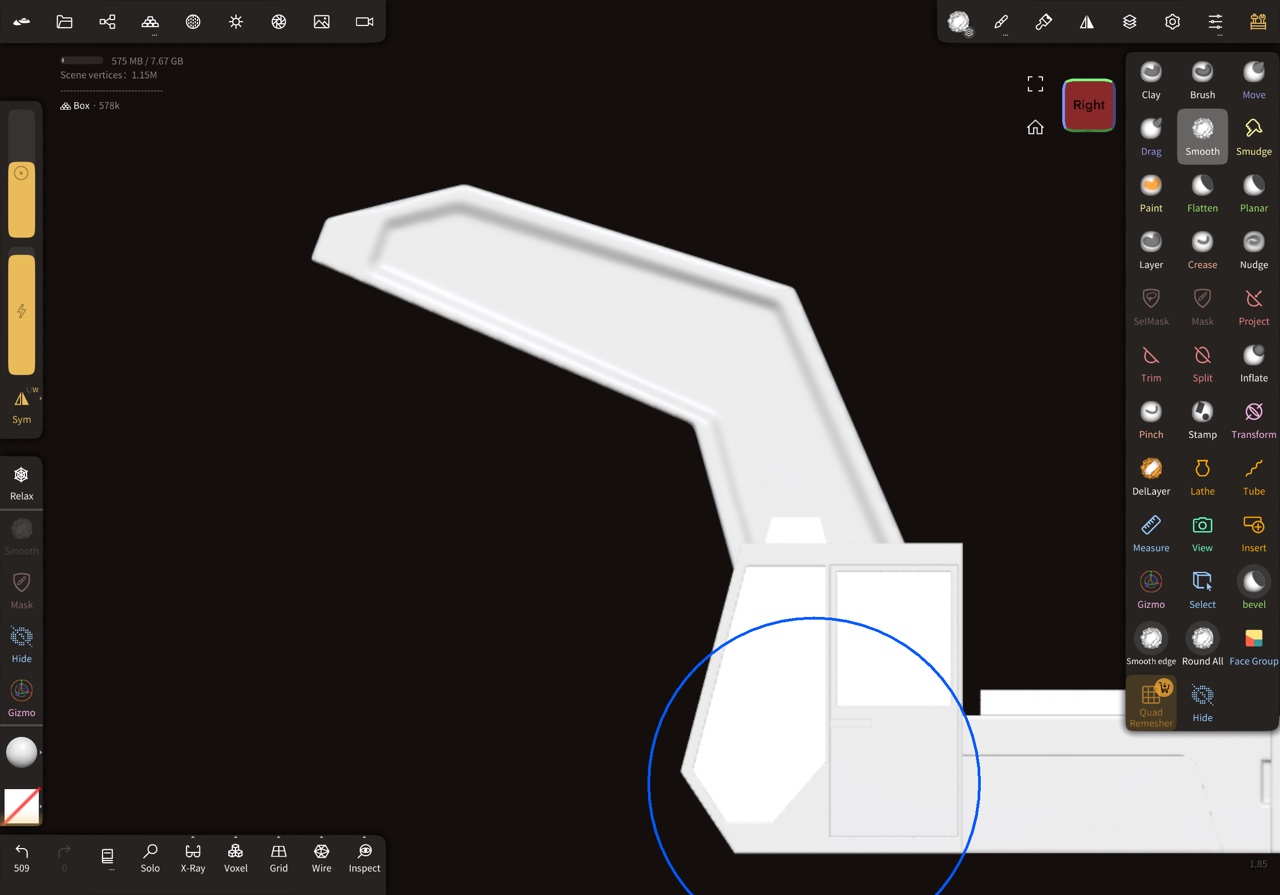
Task: Select the Planar tool
Action: [x=1254, y=193]
